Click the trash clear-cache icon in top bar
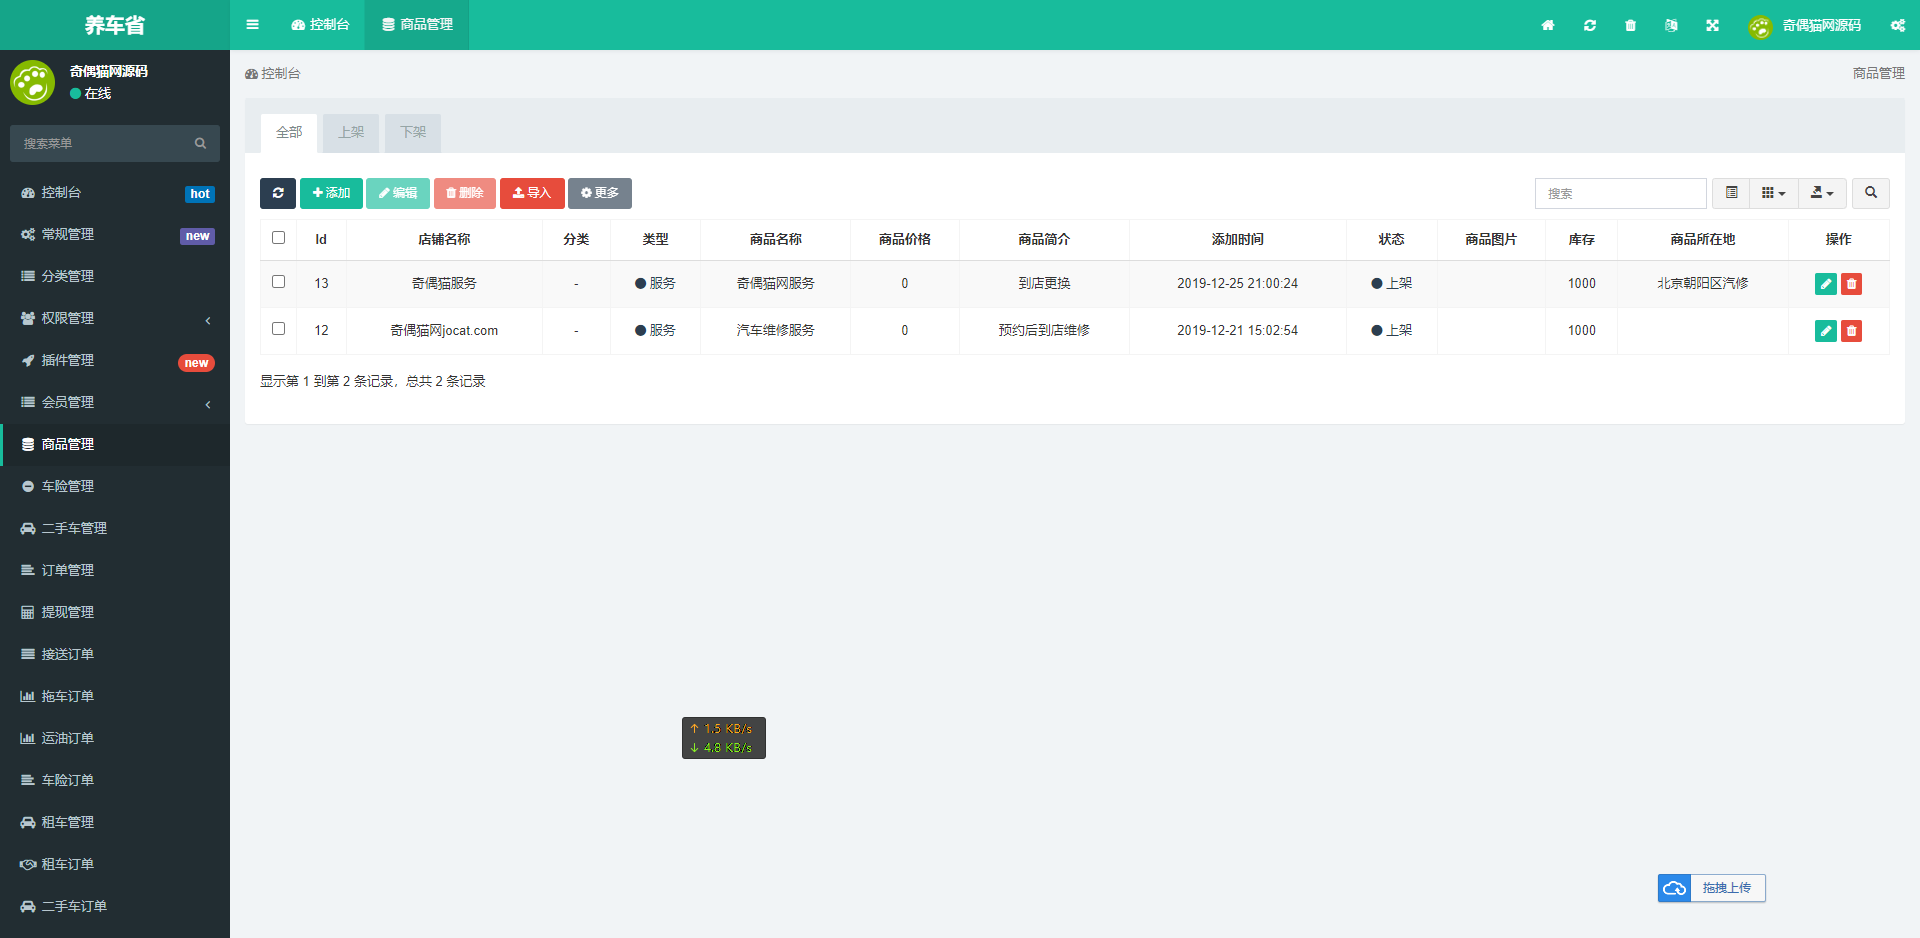This screenshot has width=1920, height=938. point(1631,25)
